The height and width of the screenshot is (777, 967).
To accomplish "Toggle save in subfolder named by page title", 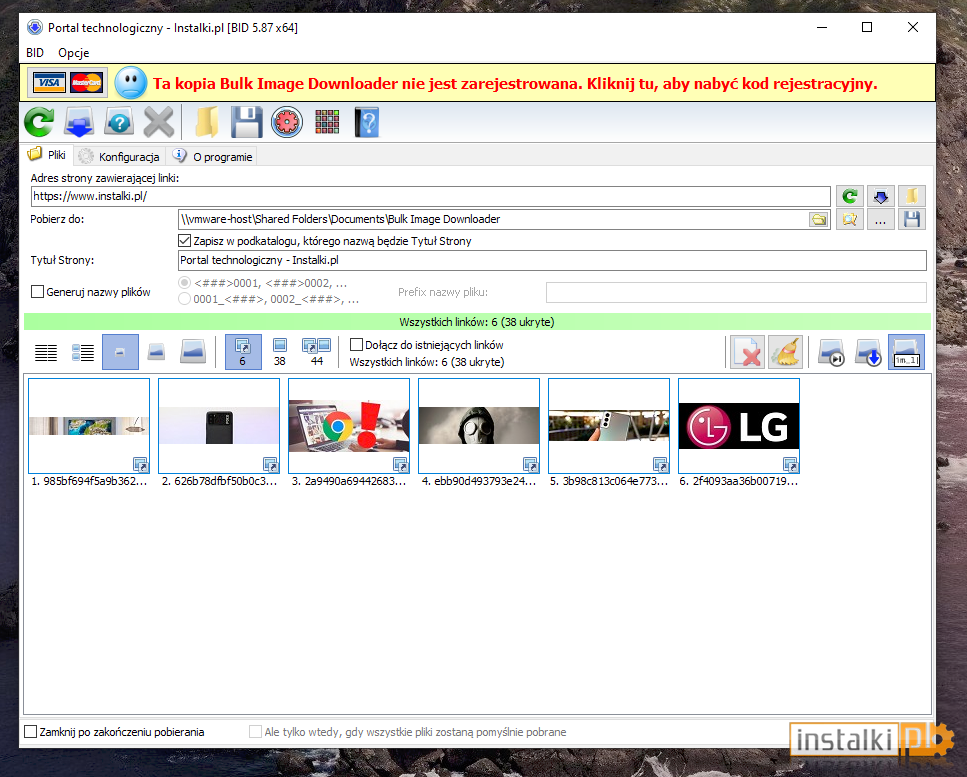I will click(184, 241).
